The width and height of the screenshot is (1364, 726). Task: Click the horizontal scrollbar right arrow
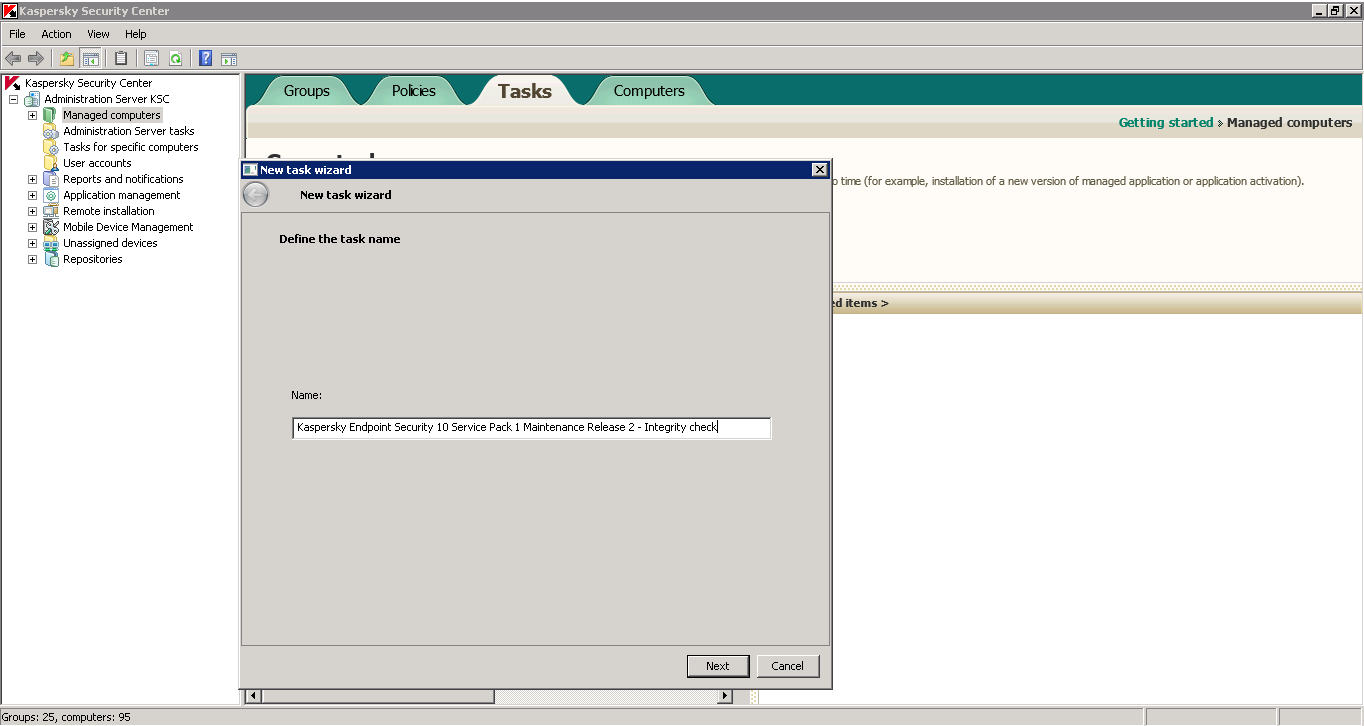(725, 696)
